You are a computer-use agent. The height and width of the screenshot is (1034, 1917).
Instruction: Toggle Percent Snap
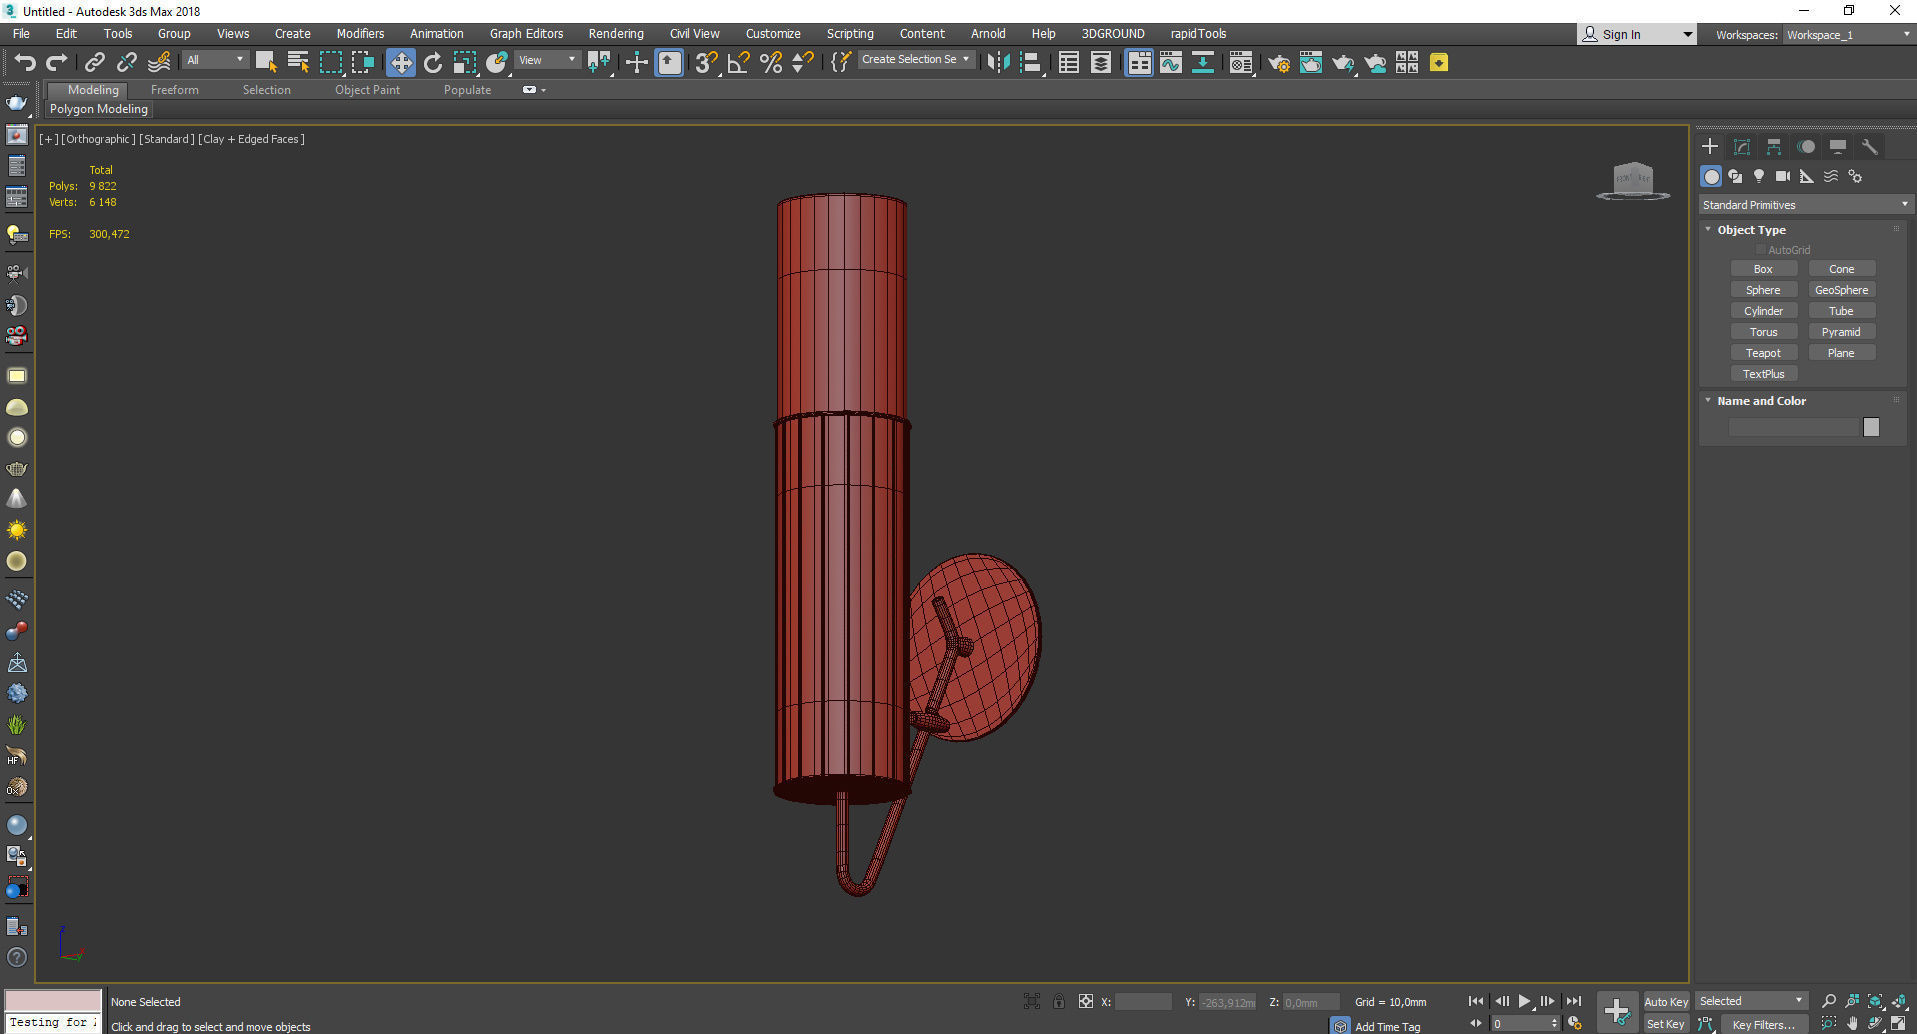point(771,63)
